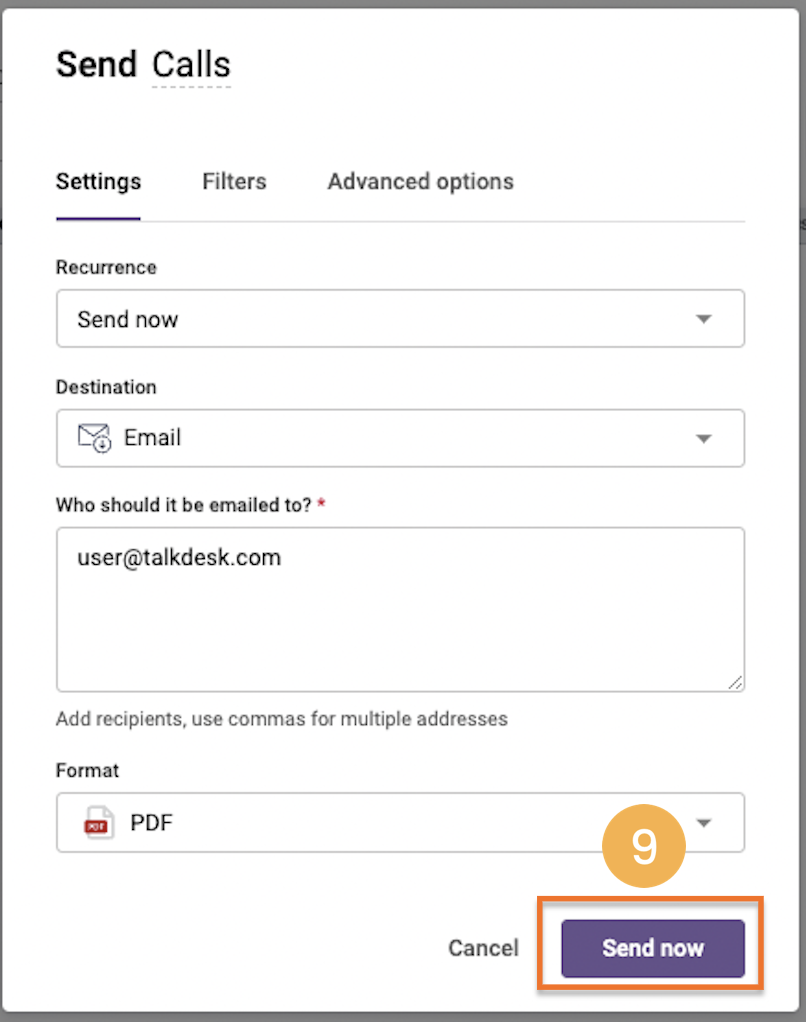
Task: Click the 'Add recipients' hint text
Action: [281, 719]
